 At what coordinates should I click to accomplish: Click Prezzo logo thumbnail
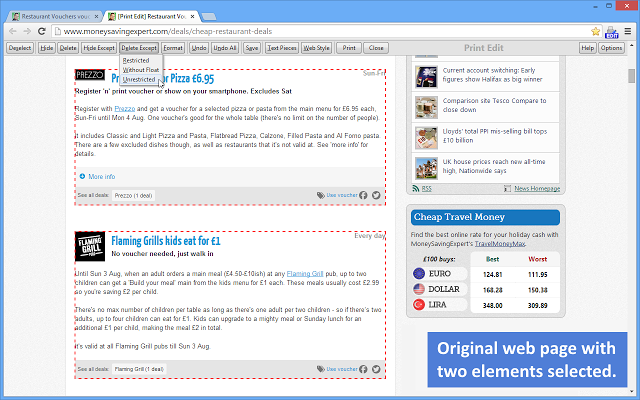90,75
